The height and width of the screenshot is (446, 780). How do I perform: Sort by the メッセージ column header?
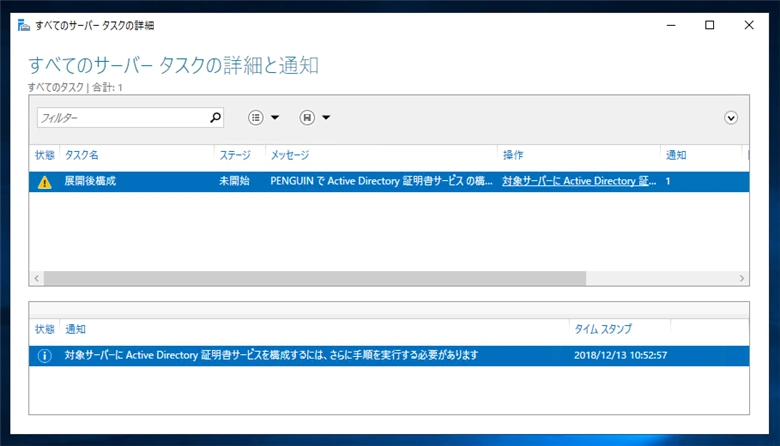pyautogui.click(x=290, y=155)
